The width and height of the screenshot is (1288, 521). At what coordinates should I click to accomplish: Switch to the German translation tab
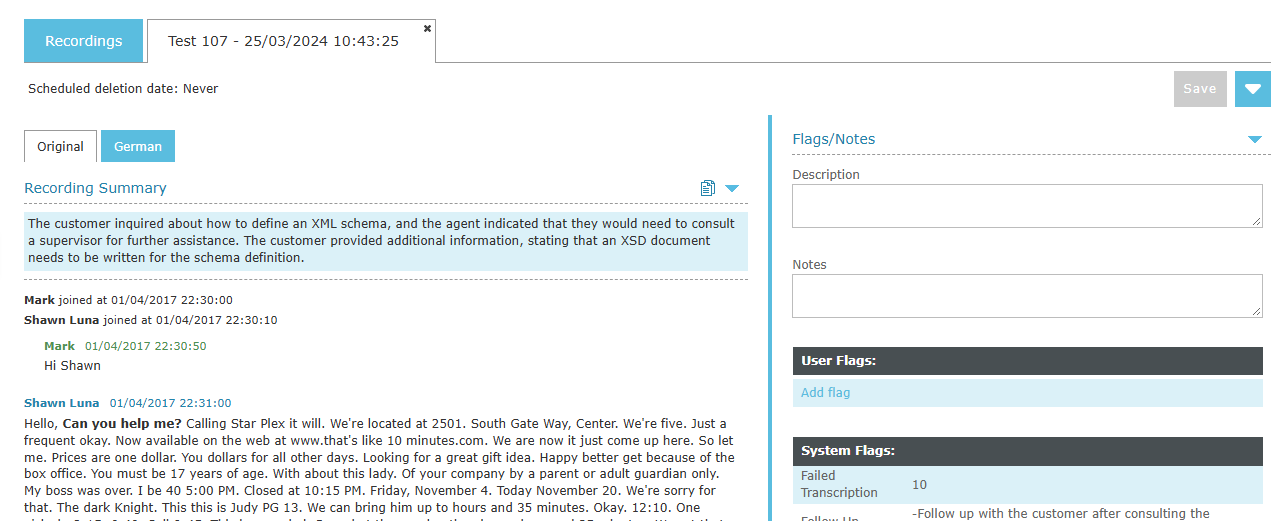[x=138, y=146]
